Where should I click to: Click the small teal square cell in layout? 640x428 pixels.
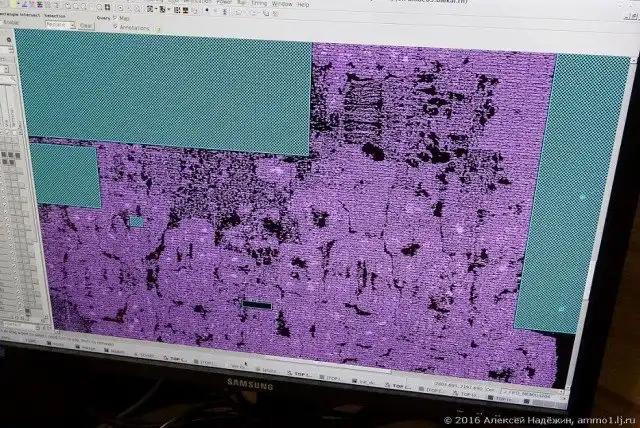136,221
